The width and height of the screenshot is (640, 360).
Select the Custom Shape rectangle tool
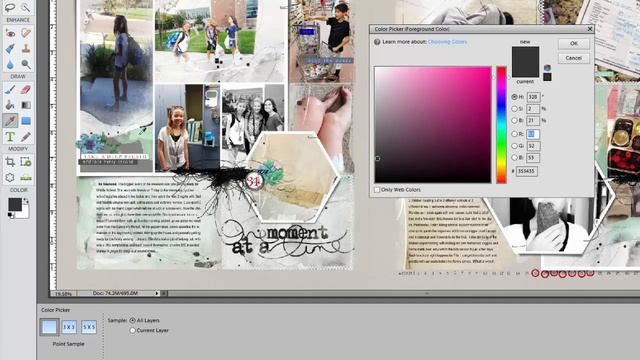pyautogui.click(x=26, y=120)
